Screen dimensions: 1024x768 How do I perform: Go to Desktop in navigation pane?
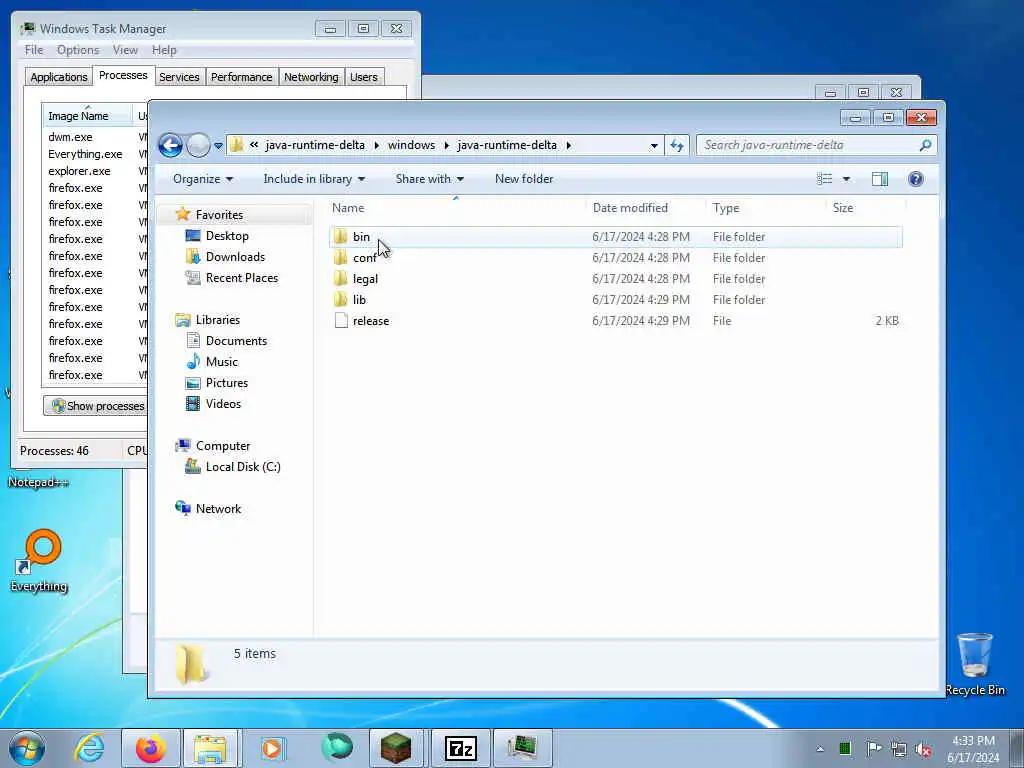click(227, 236)
